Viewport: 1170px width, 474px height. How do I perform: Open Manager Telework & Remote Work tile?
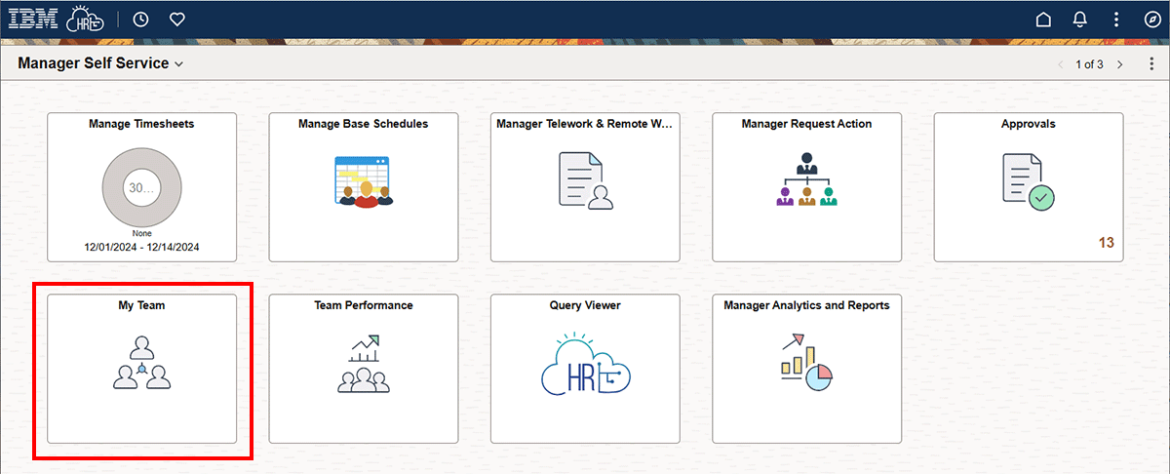[585, 187]
